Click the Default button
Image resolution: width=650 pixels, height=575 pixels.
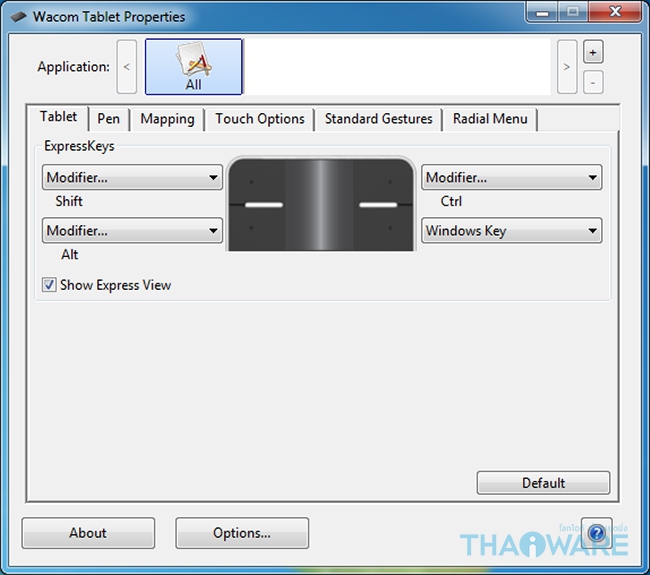point(543,483)
